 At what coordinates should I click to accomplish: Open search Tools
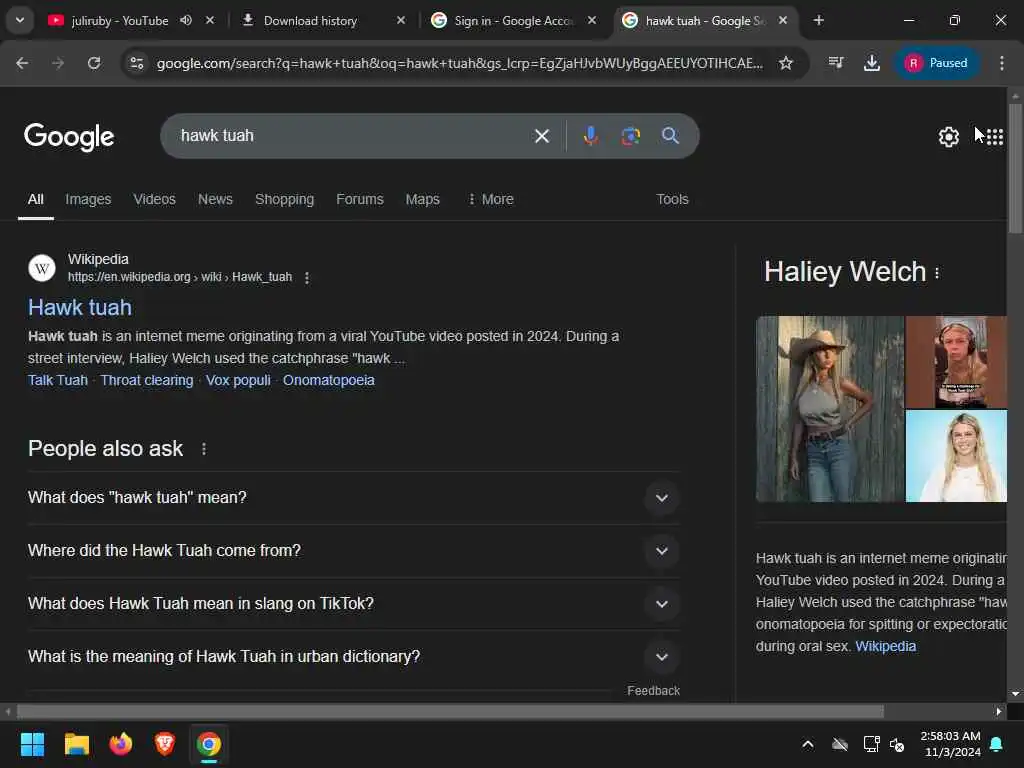[x=672, y=199]
